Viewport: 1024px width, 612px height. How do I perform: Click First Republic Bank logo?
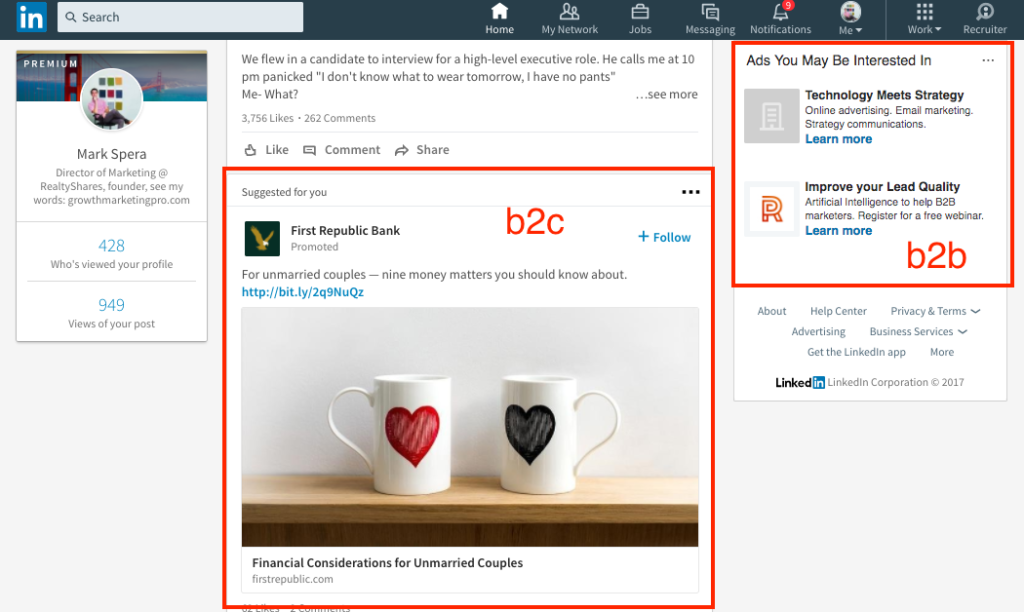pyautogui.click(x=262, y=238)
